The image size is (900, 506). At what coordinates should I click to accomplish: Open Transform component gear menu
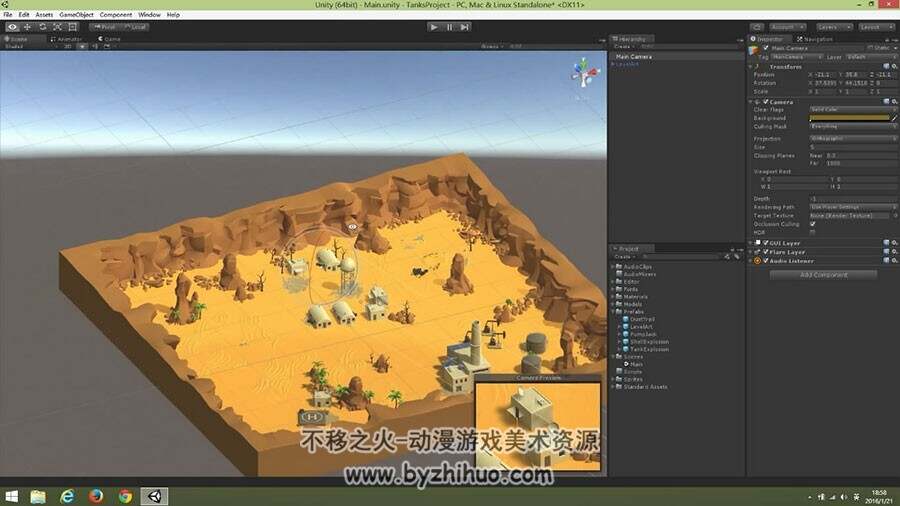(894, 67)
